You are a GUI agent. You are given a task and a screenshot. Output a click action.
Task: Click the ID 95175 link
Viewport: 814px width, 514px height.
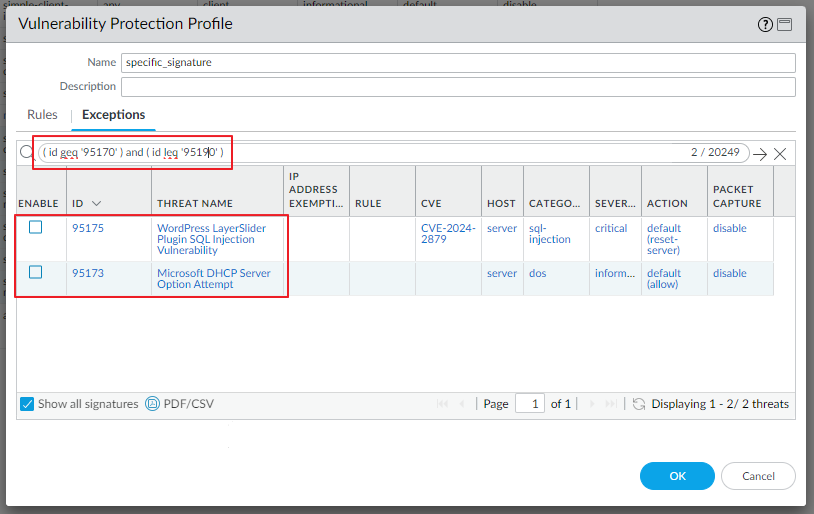[88, 228]
